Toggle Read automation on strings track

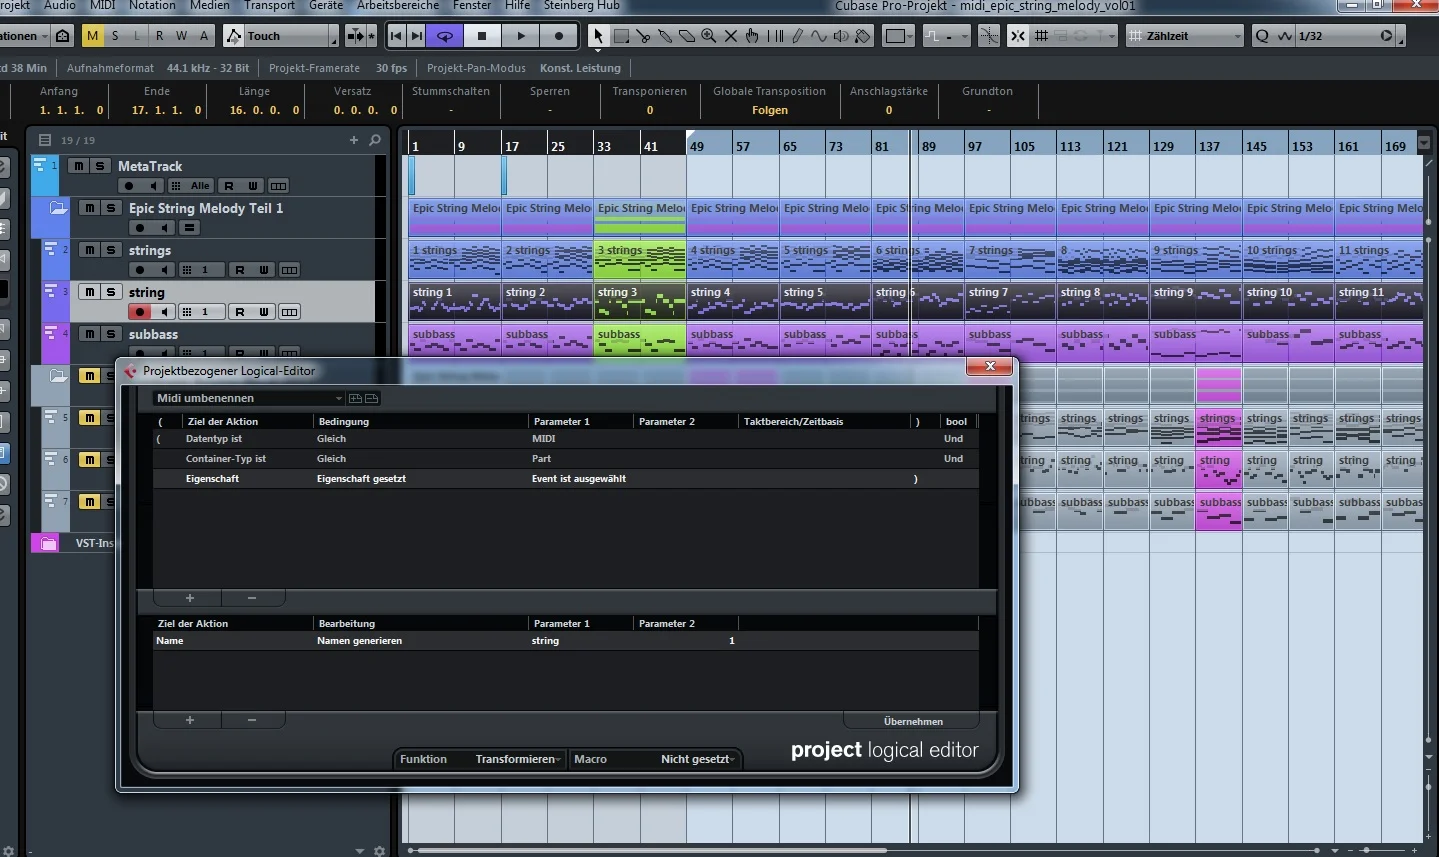tap(239, 270)
